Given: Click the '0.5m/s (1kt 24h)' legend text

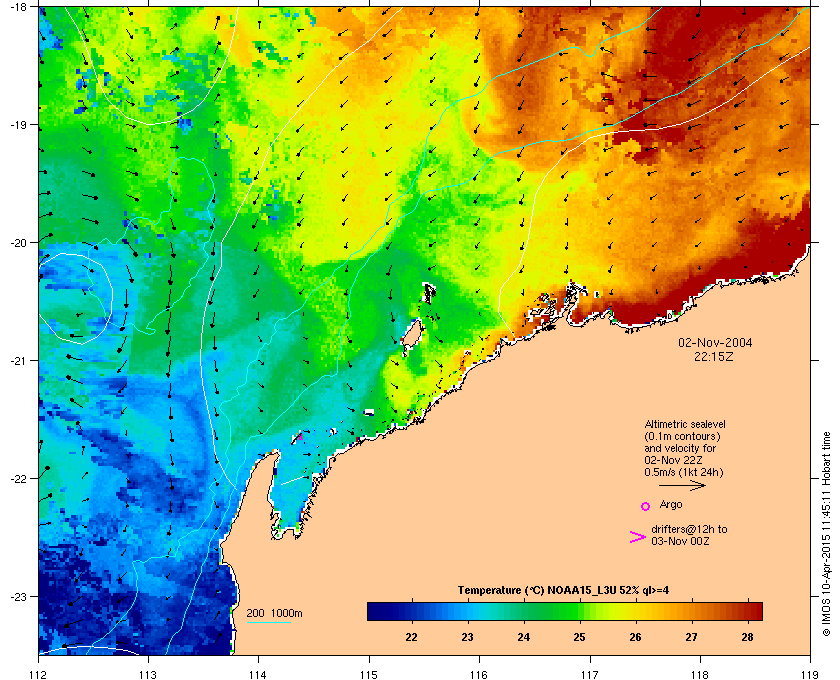Looking at the screenshot, I should (684, 472).
